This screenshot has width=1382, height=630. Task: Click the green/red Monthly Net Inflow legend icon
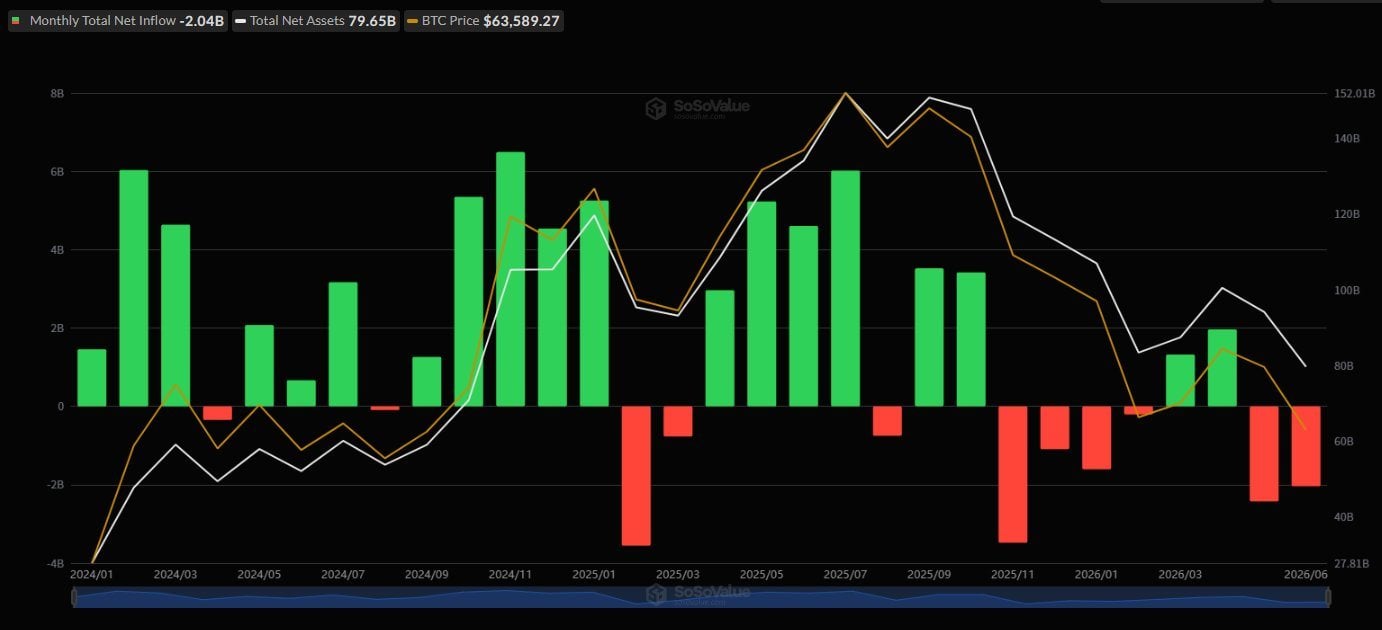point(16,20)
